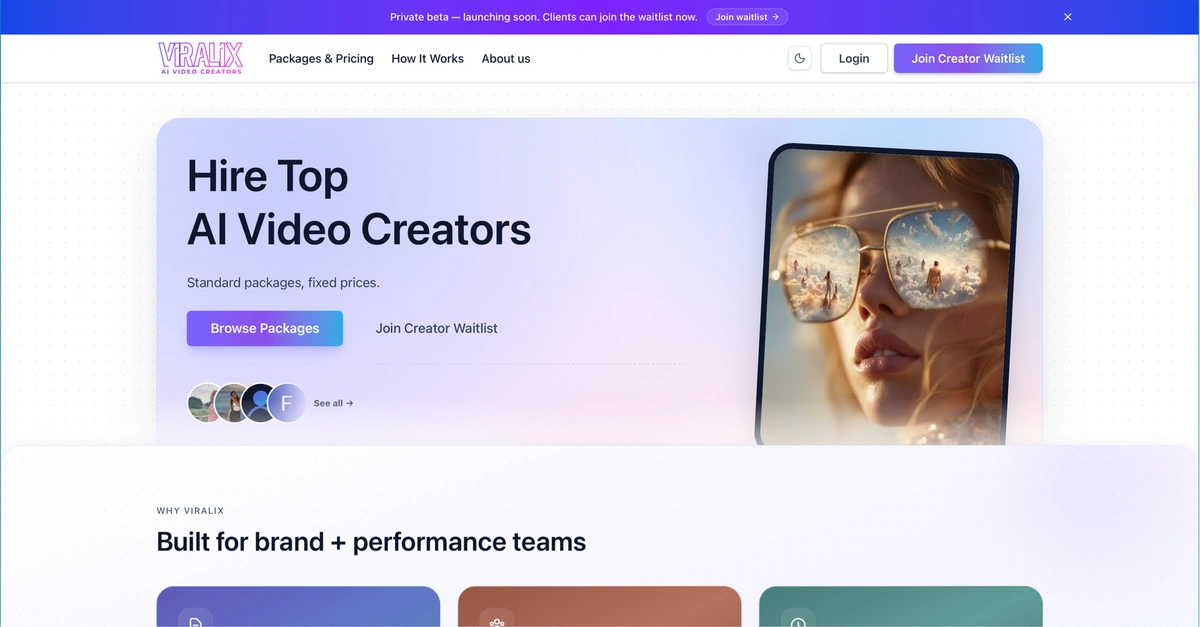Click the blue user avatar icon
The width and height of the screenshot is (1200, 627).
pyautogui.click(x=259, y=402)
